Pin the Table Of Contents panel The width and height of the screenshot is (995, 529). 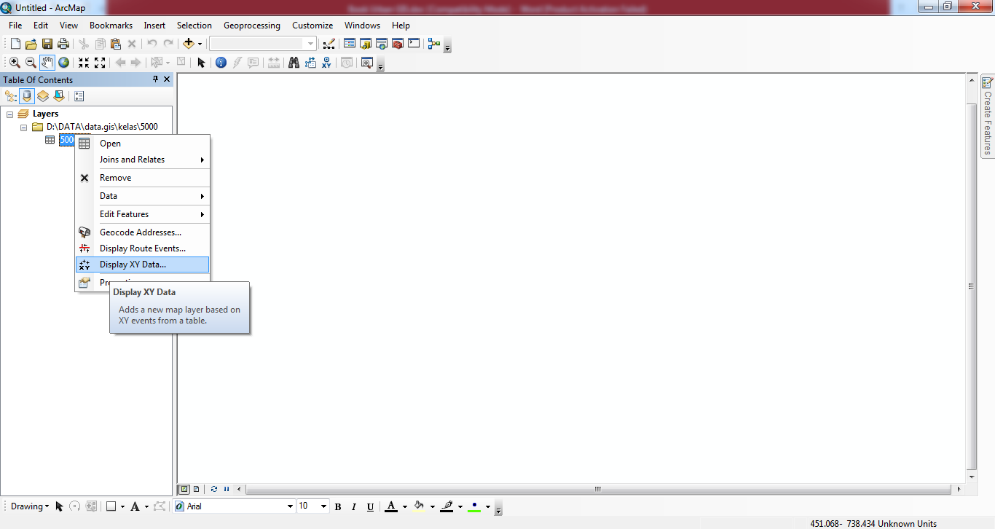click(x=155, y=79)
